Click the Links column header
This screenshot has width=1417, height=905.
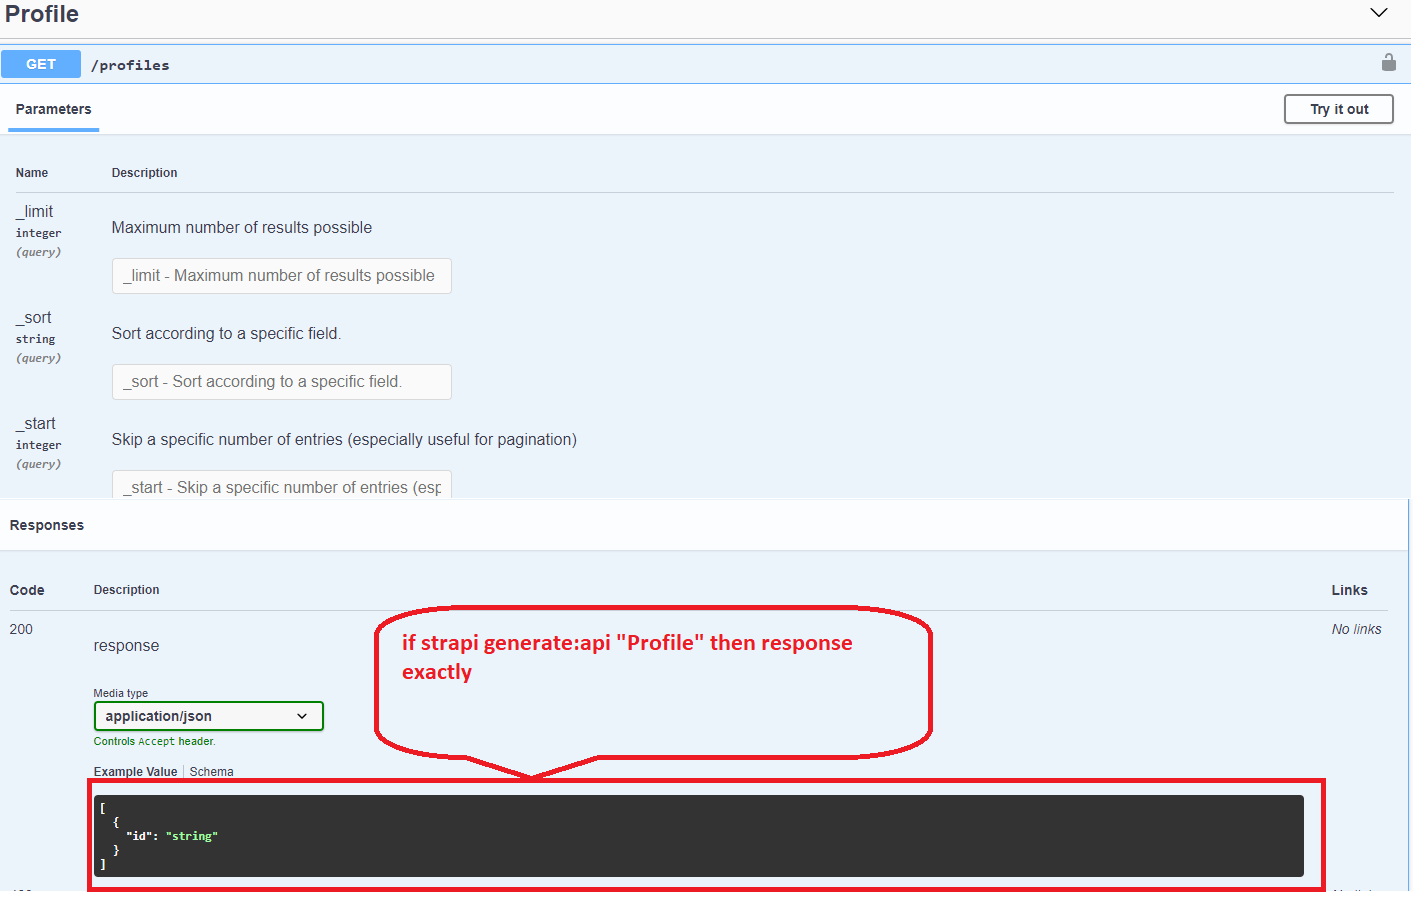tap(1349, 590)
